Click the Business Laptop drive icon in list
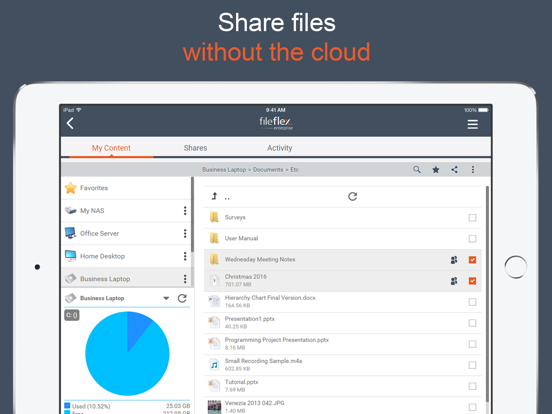The image size is (552, 414). (70, 278)
